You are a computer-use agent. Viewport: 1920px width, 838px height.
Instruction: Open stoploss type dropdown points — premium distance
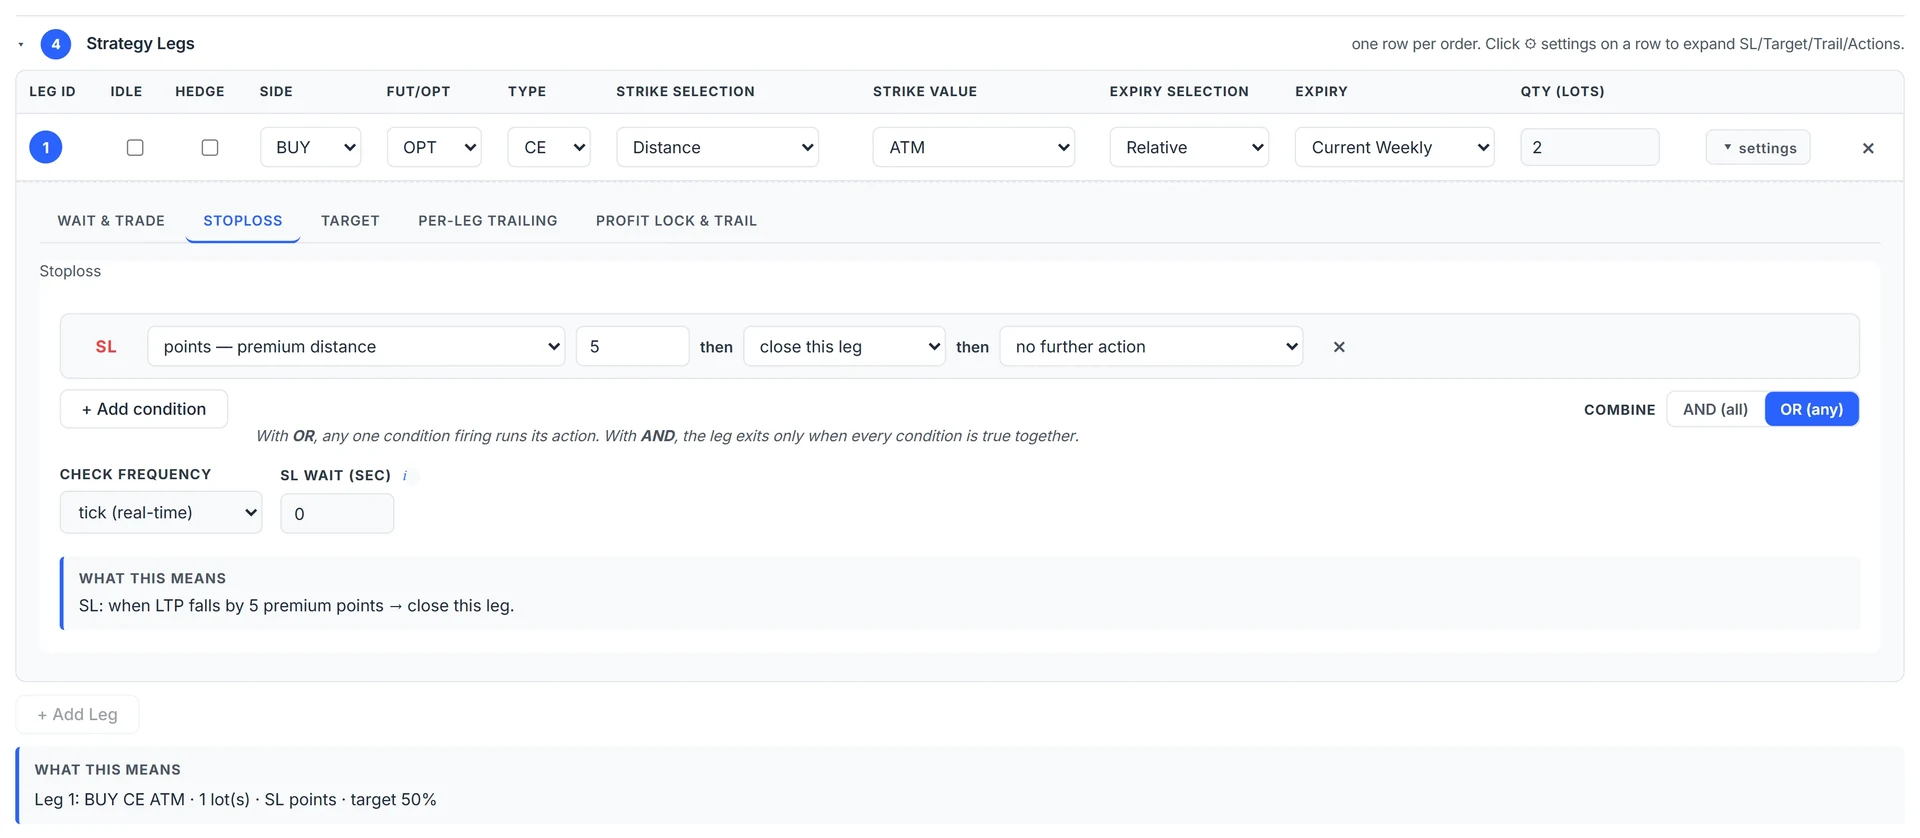point(356,346)
